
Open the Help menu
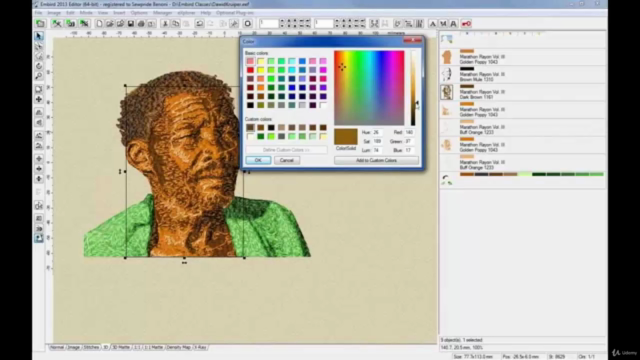(205, 13)
